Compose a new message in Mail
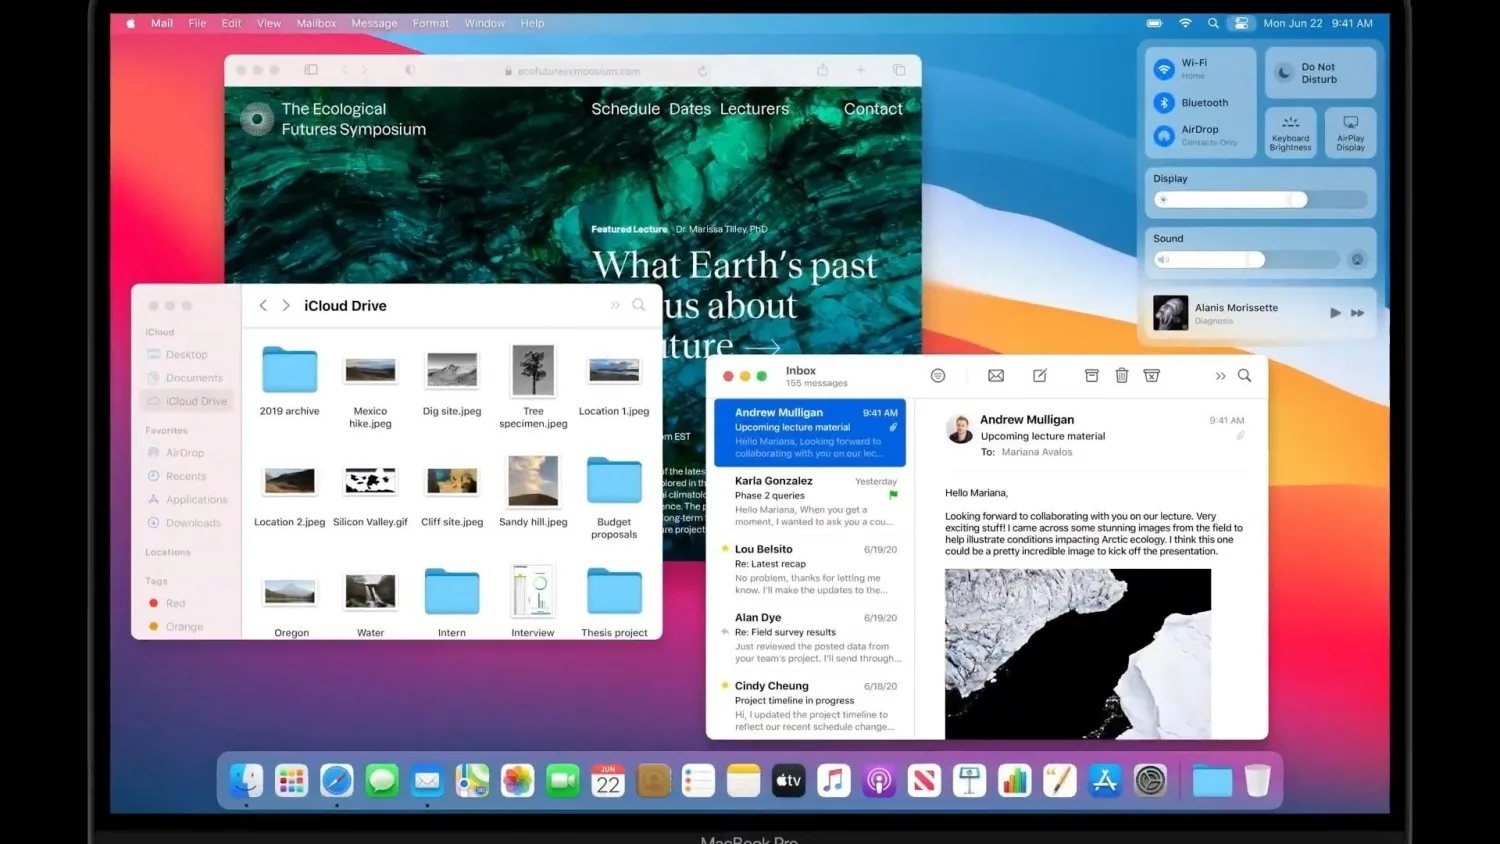1500x844 pixels. tap(1040, 376)
